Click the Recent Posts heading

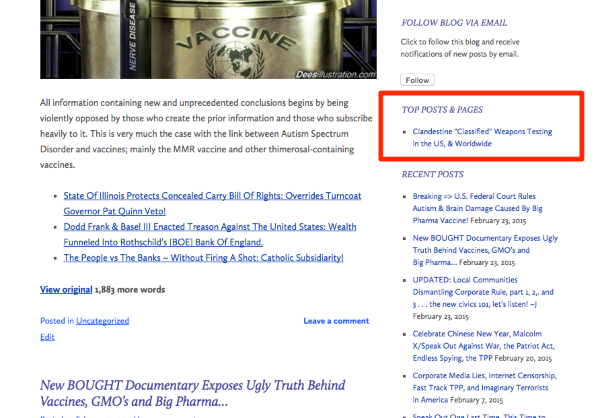432,175
